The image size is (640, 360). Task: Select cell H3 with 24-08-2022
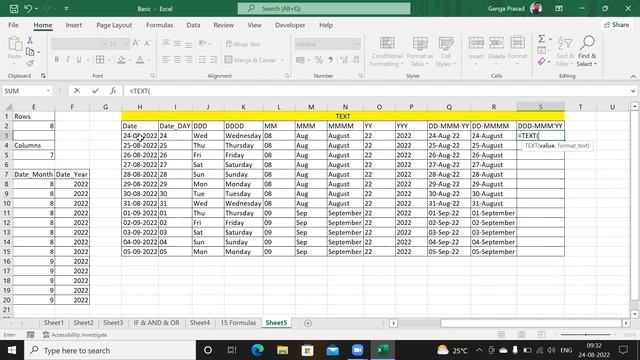(140, 136)
